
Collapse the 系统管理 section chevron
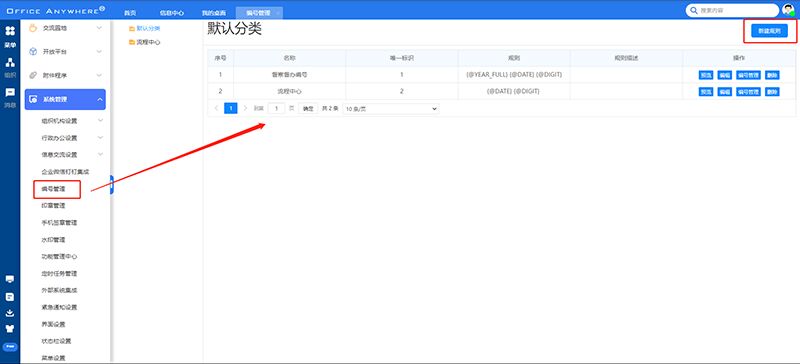point(99,99)
